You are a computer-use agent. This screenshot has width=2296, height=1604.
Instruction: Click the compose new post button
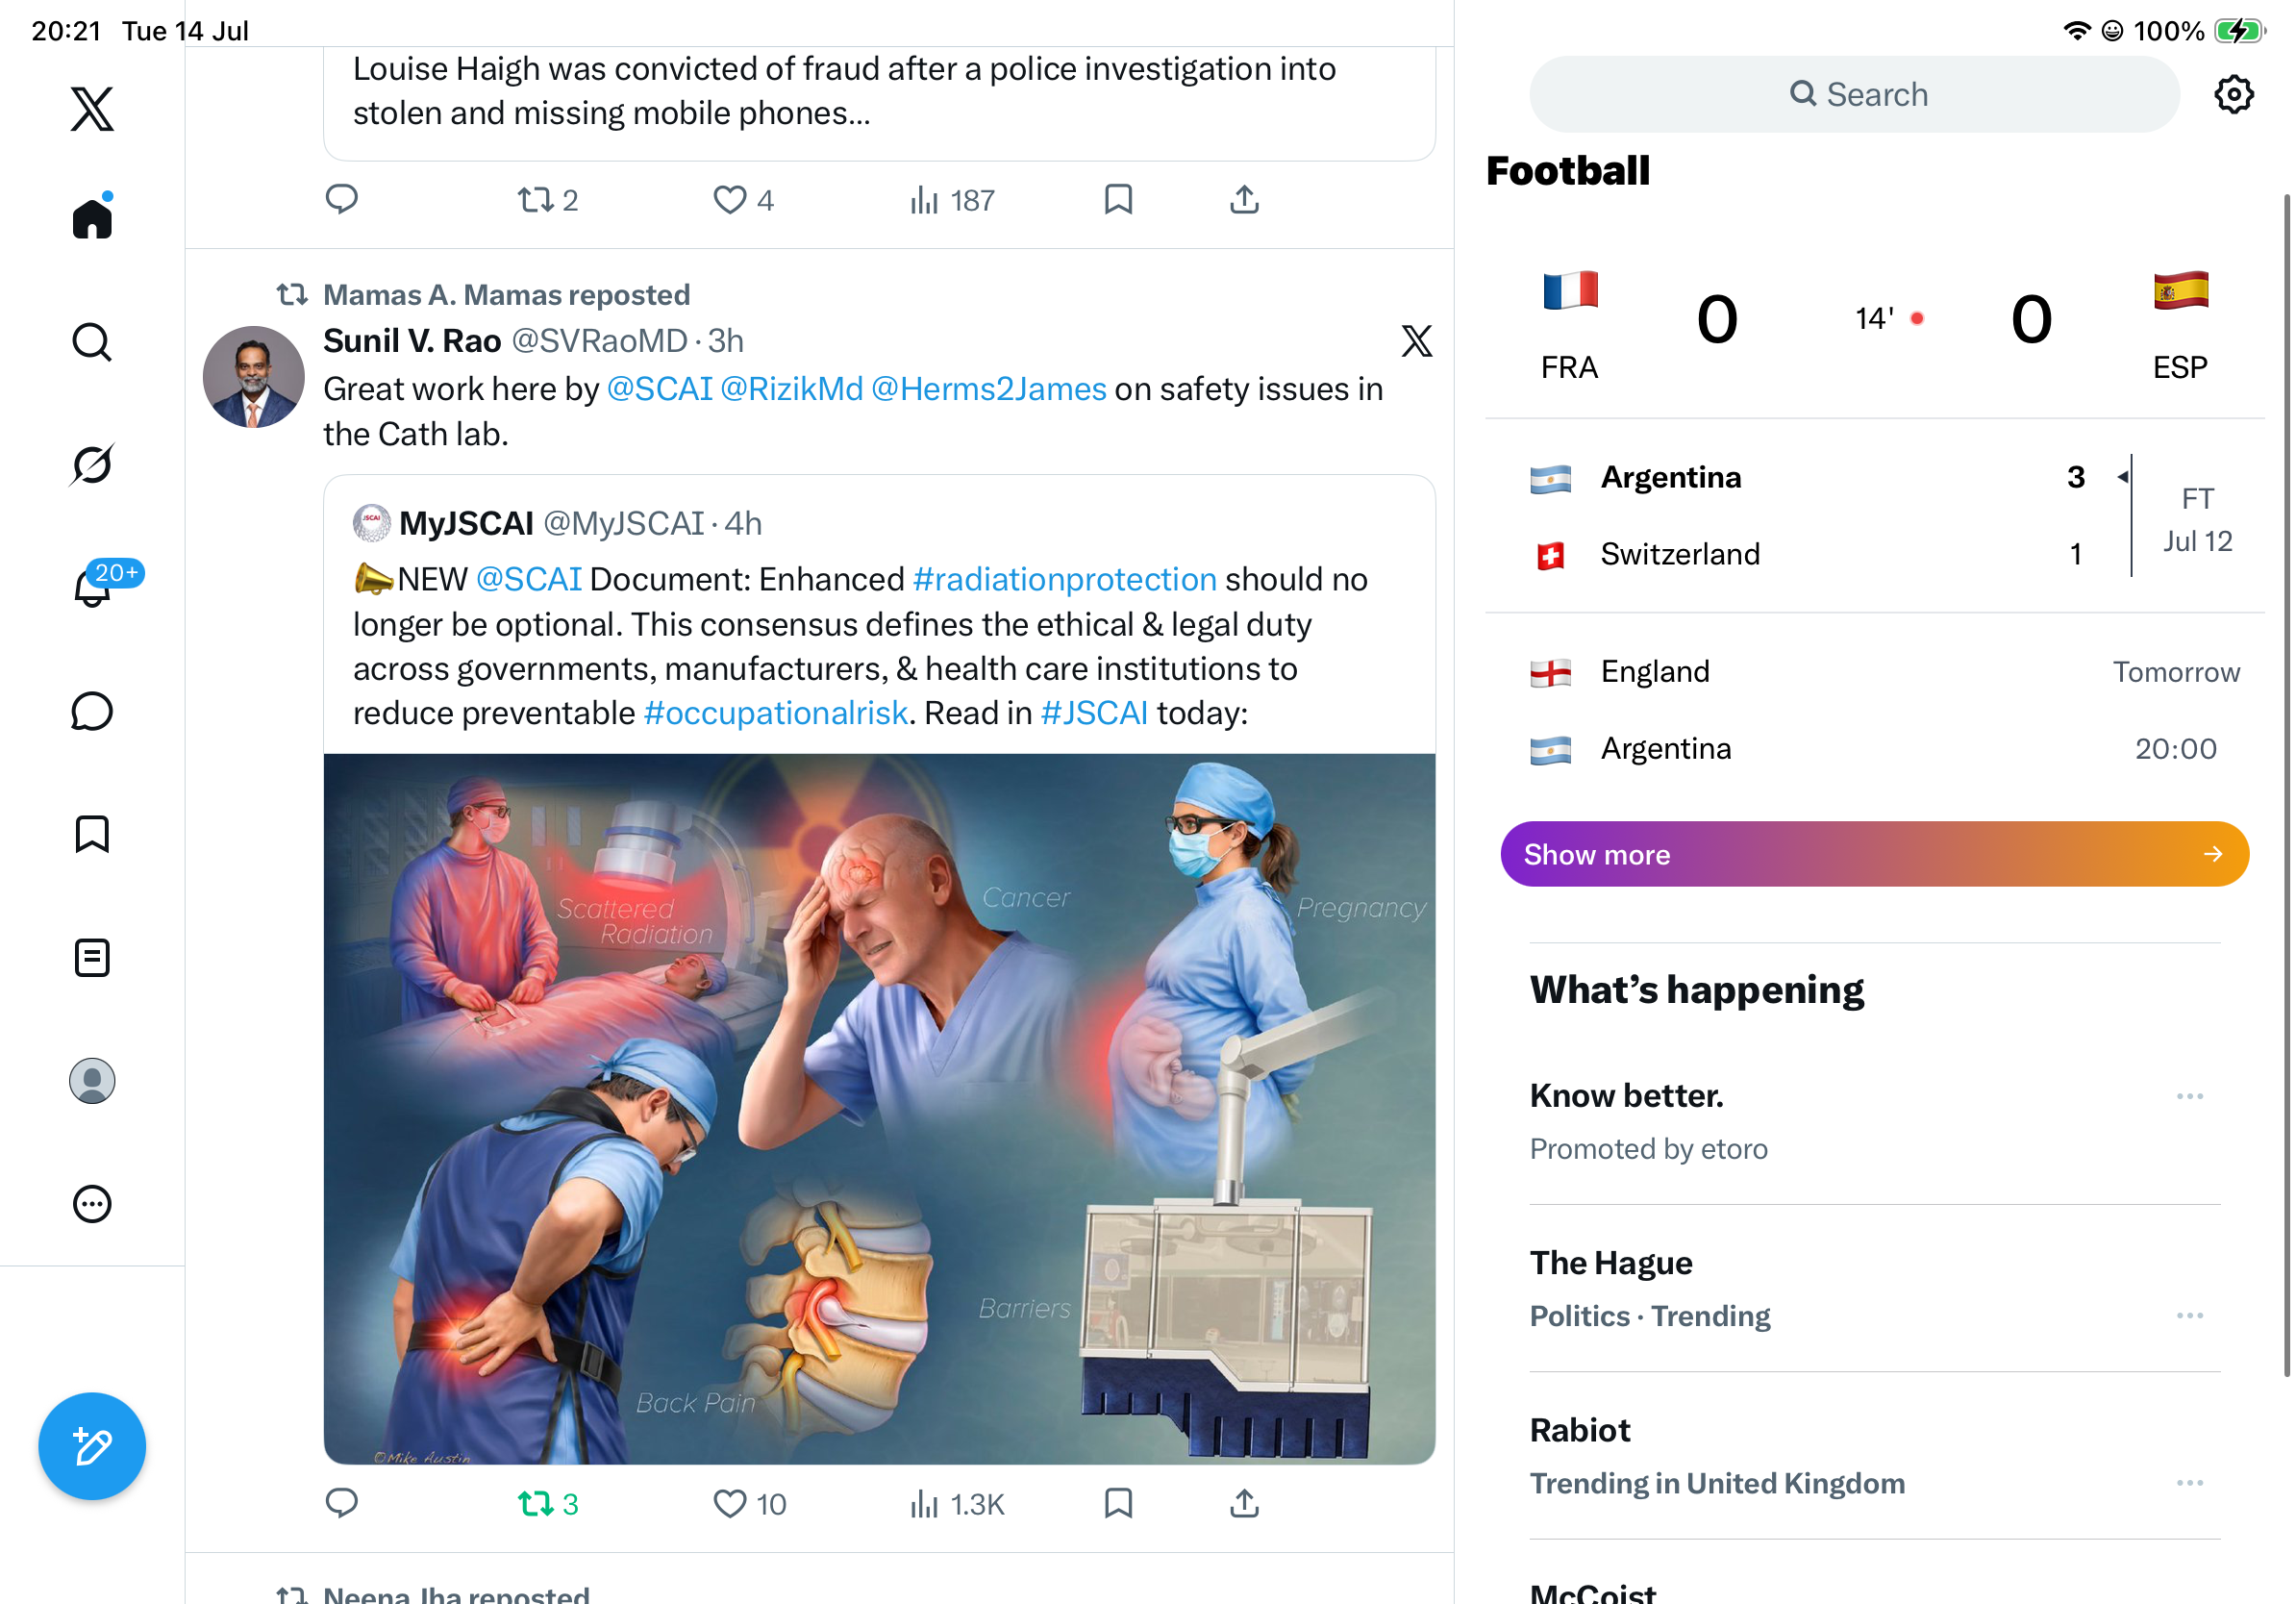(x=92, y=1446)
